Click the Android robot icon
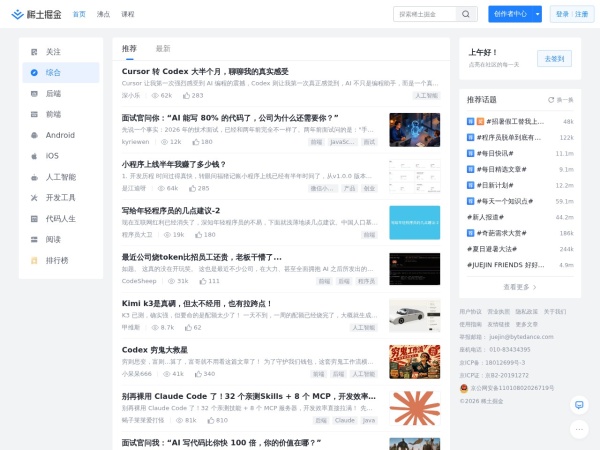This screenshot has width=600, height=450. coord(34,135)
